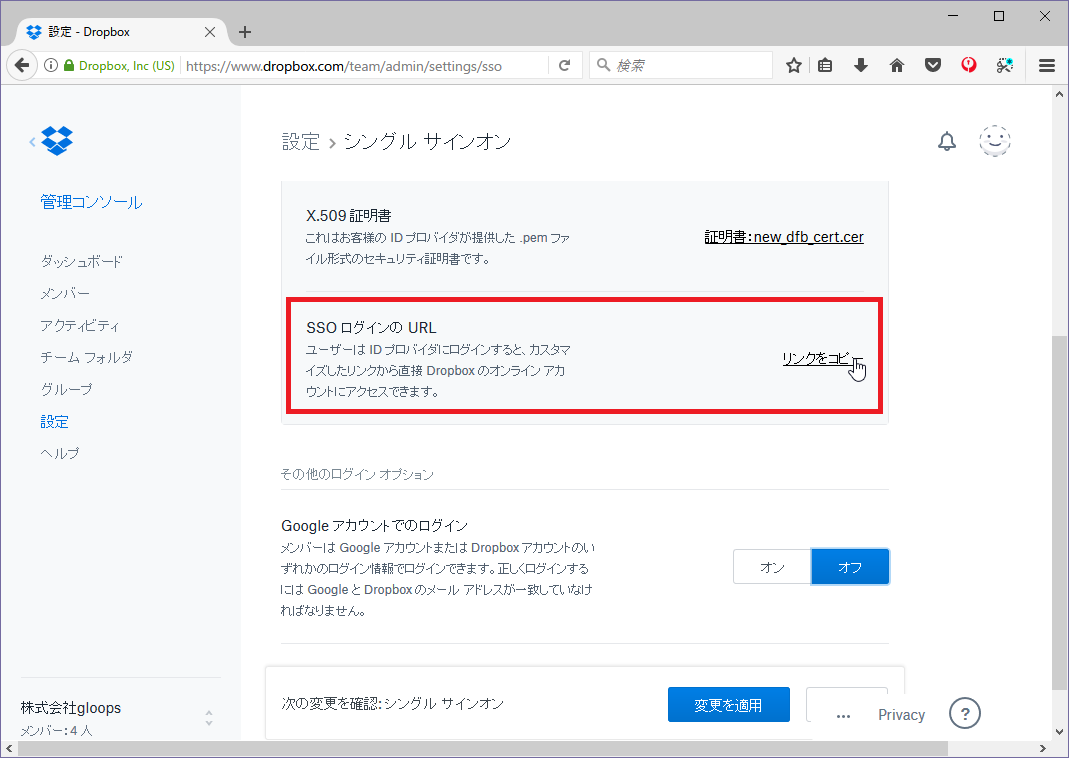Click the 株式会社gloops team name

[x=71, y=708]
